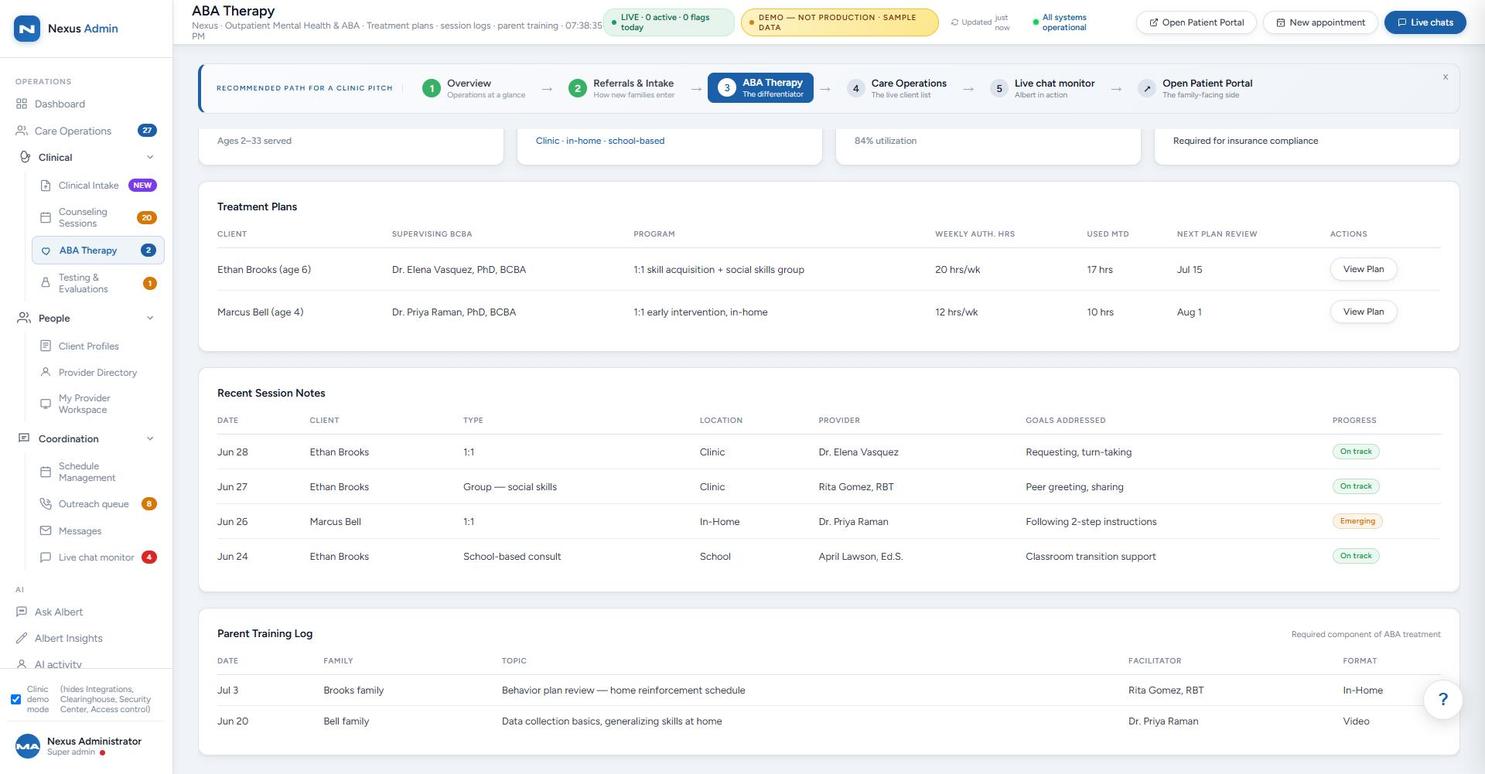Click the Schedule Management calendar icon
Image resolution: width=1485 pixels, height=774 pixels.
(45, 472)
